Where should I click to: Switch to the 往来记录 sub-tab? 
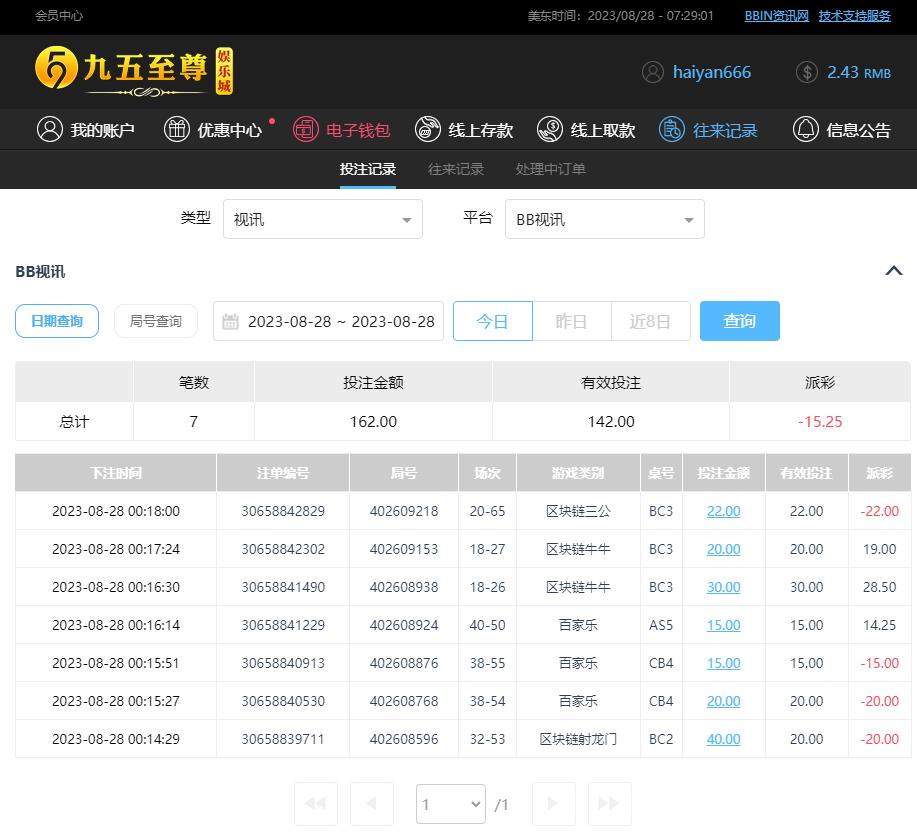coord(456,169)
